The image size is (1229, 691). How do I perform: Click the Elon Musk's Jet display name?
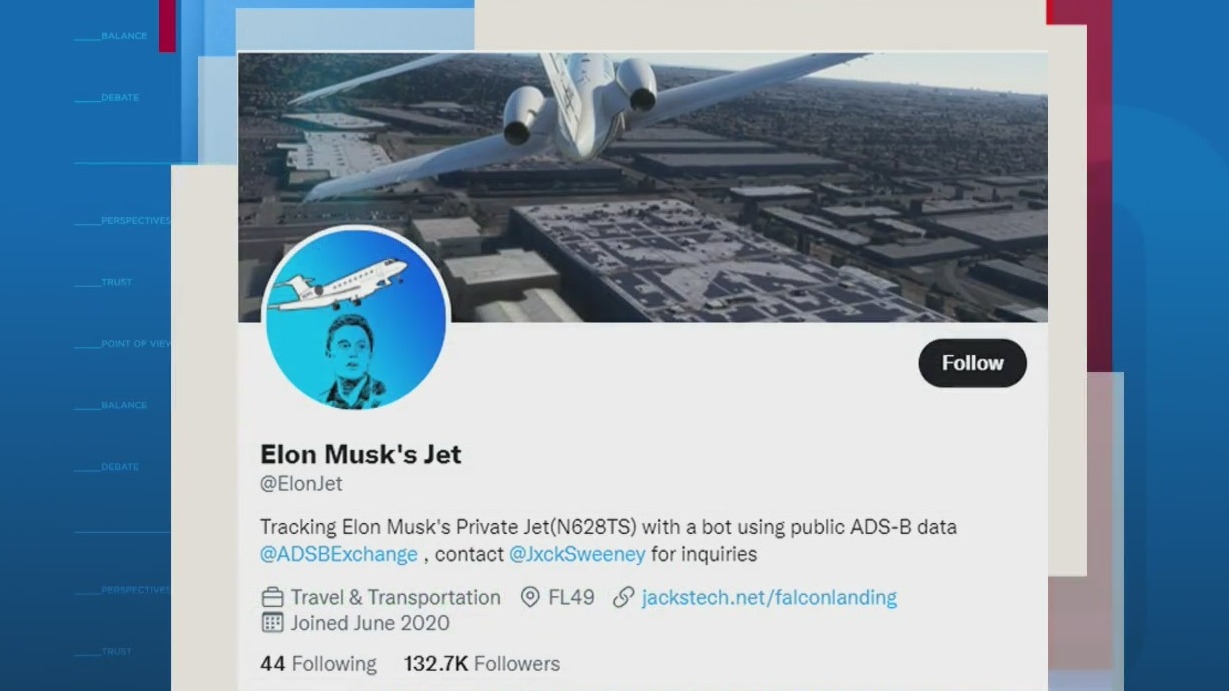[361, 454]
